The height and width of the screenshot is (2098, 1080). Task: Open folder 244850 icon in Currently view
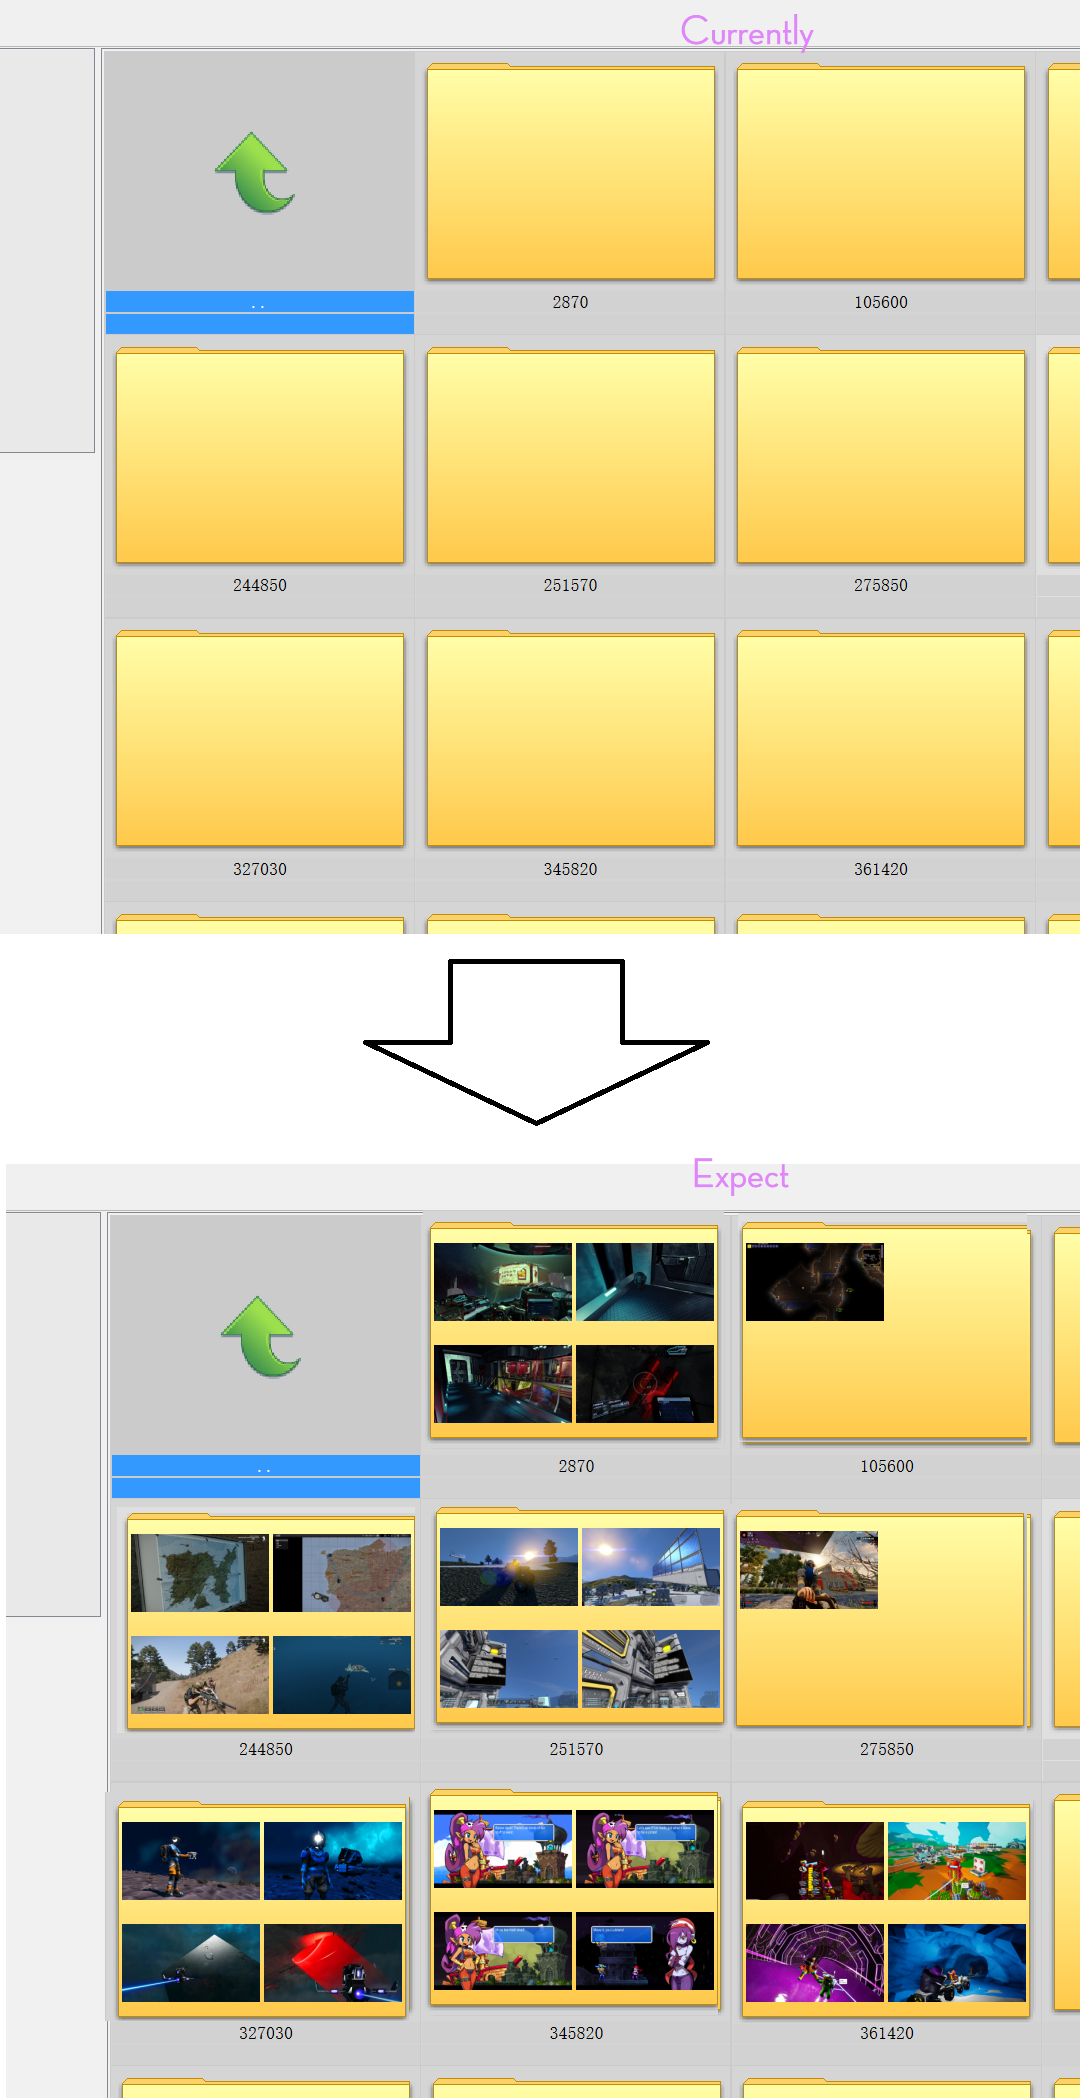click(x=260, y=456)
